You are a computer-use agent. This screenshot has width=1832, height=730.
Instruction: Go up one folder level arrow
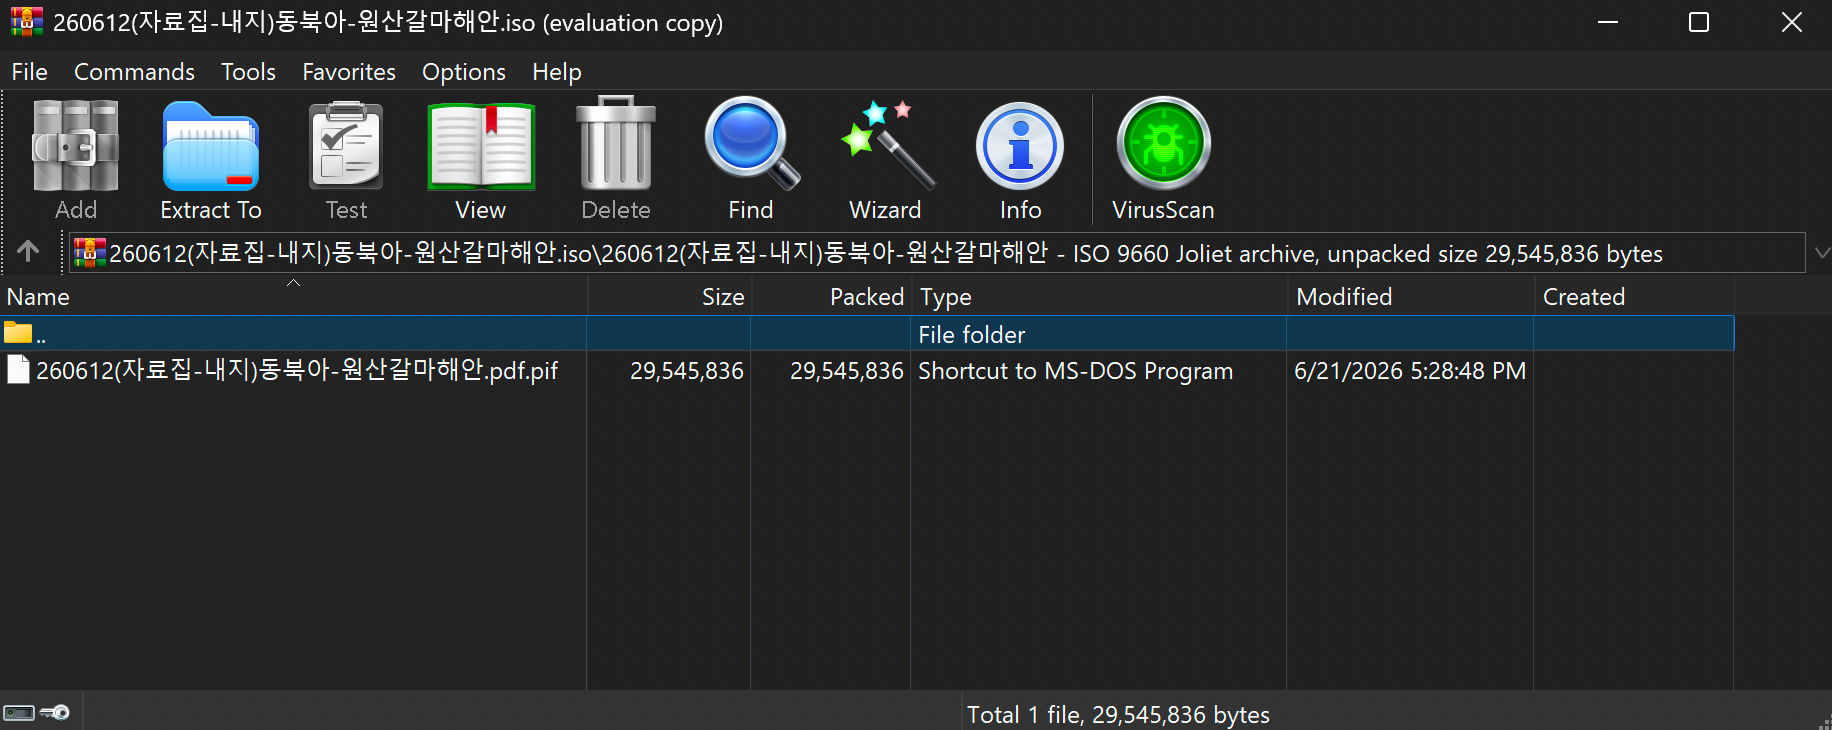click(x=28, y=252)
